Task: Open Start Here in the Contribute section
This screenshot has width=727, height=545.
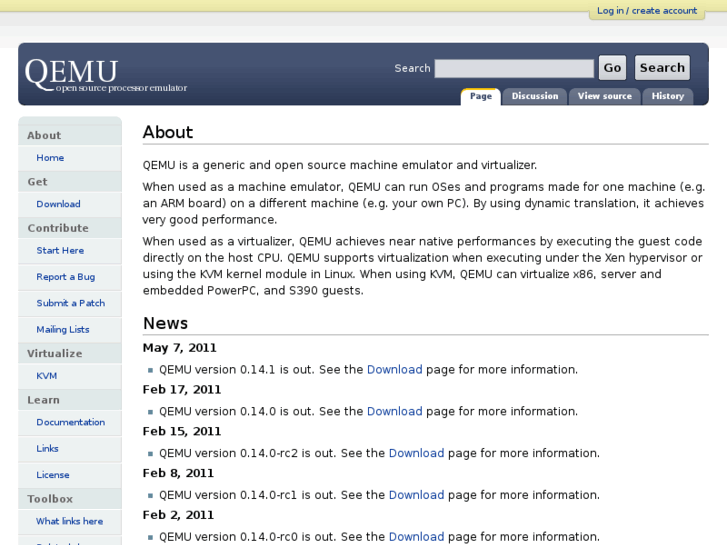Action: click(x=60, y=250)
